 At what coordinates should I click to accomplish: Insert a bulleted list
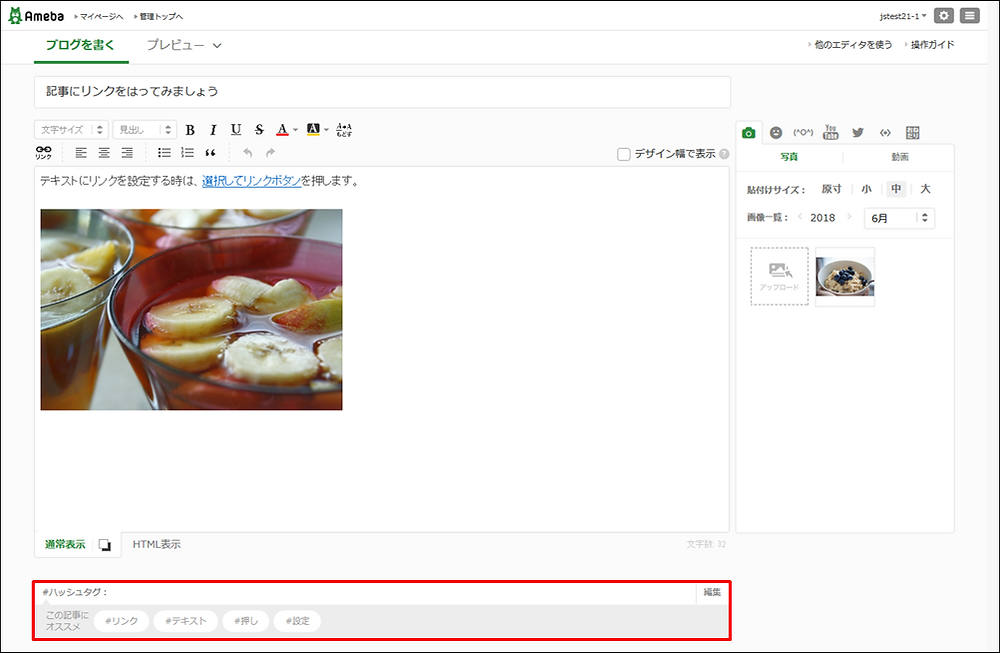click(x=164, y=152)
